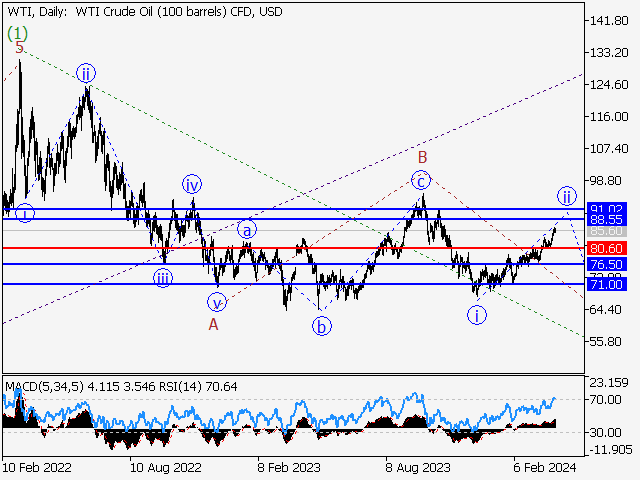Click the circled iii wave label
Image resolution: width=640 pixels, height=480 pixels.
coord(163,278)
